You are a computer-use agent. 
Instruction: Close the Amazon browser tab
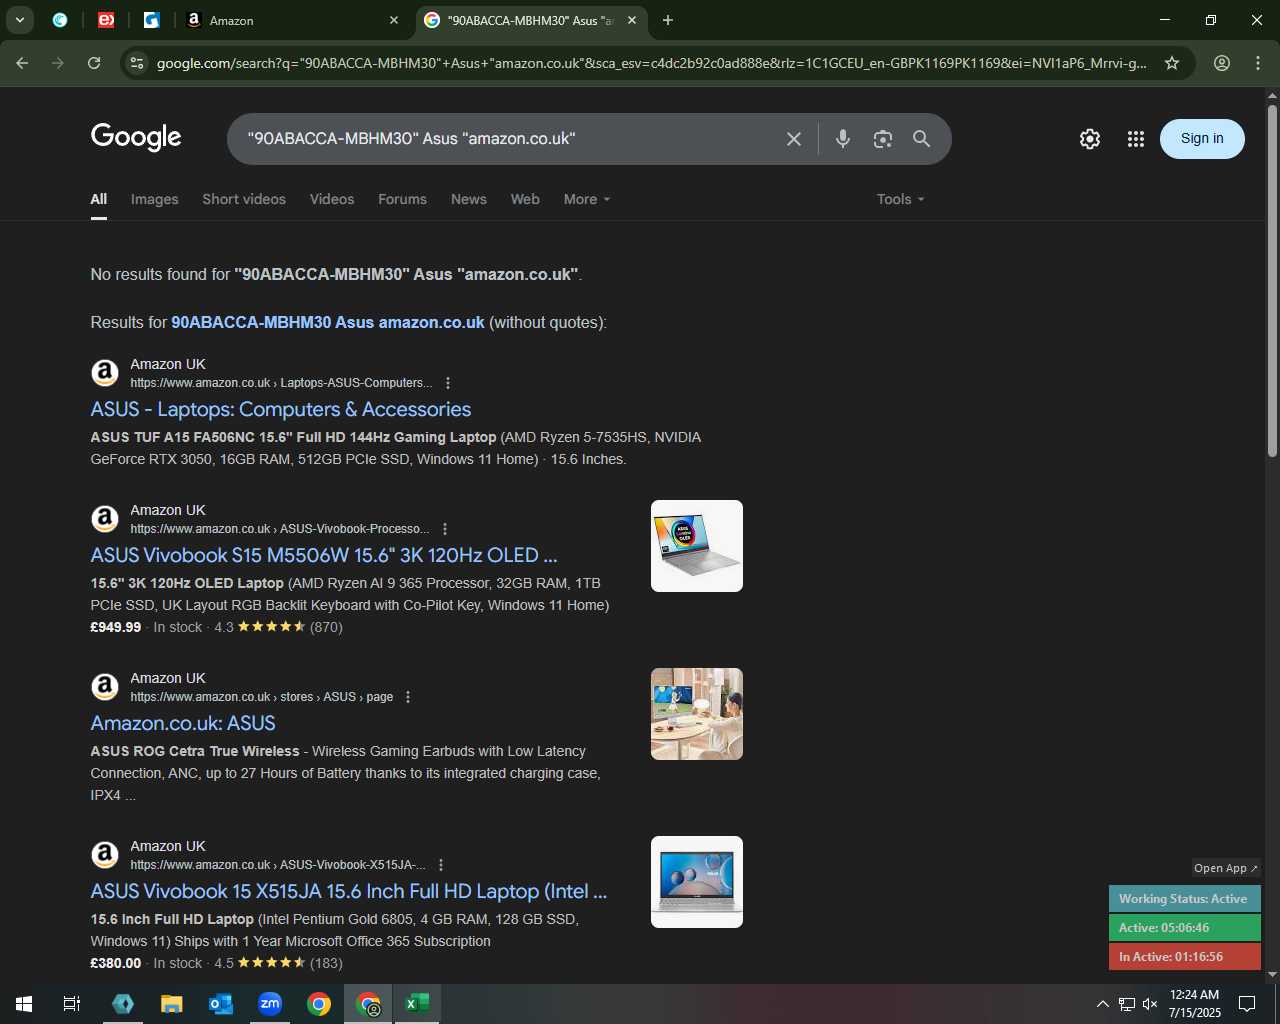pyautogui.click(x=394, y=20)
